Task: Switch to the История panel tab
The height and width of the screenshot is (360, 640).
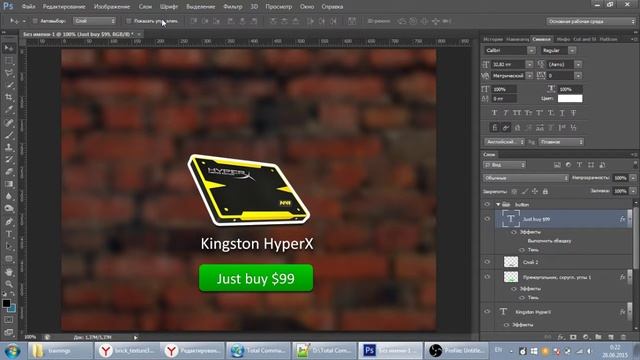Action: point(493,39)
